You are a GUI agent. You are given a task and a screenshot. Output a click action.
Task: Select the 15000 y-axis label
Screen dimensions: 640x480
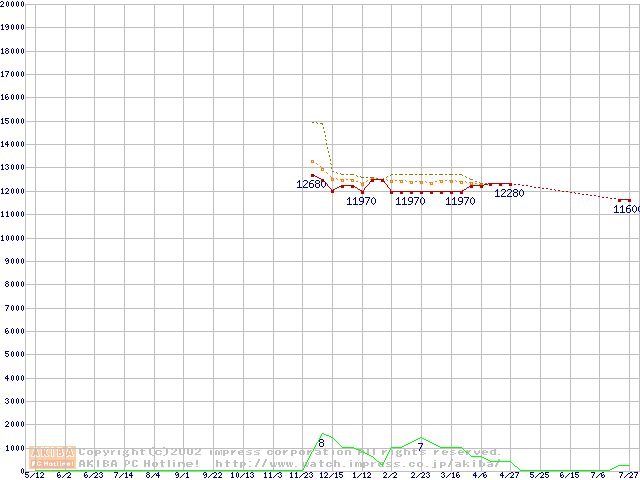tap(12, 121)
